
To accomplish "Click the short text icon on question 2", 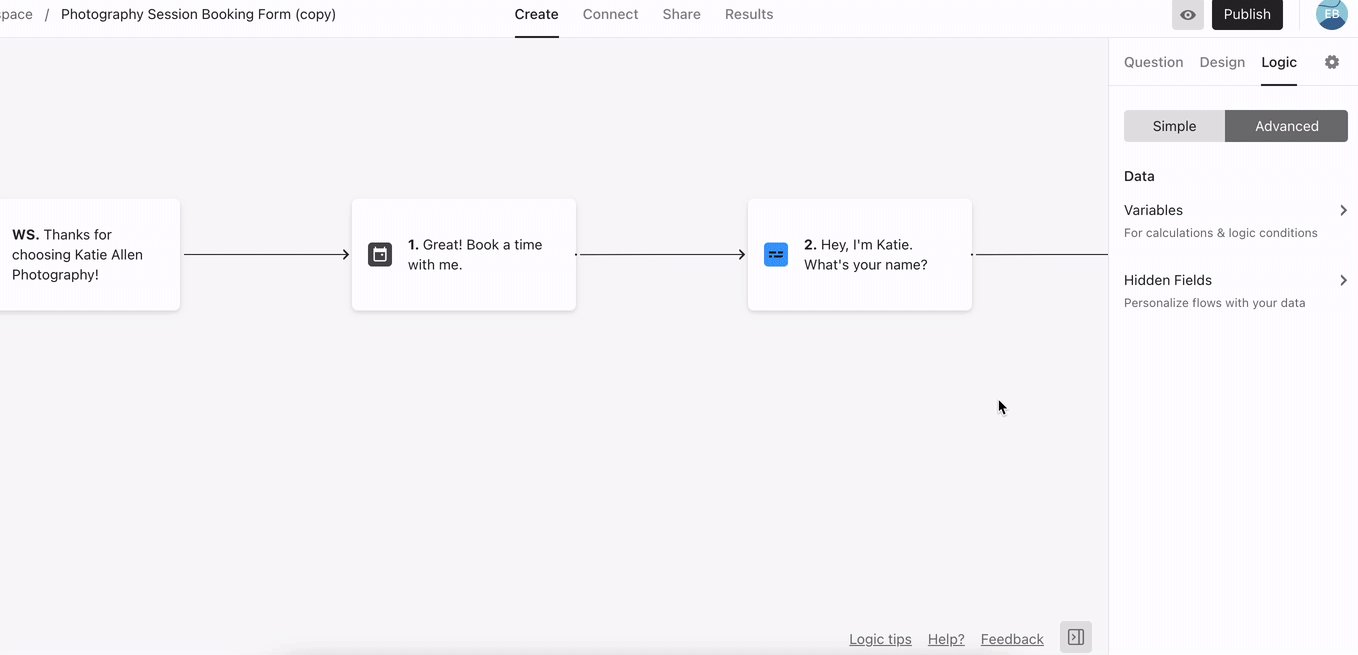I will click(776, 255).
